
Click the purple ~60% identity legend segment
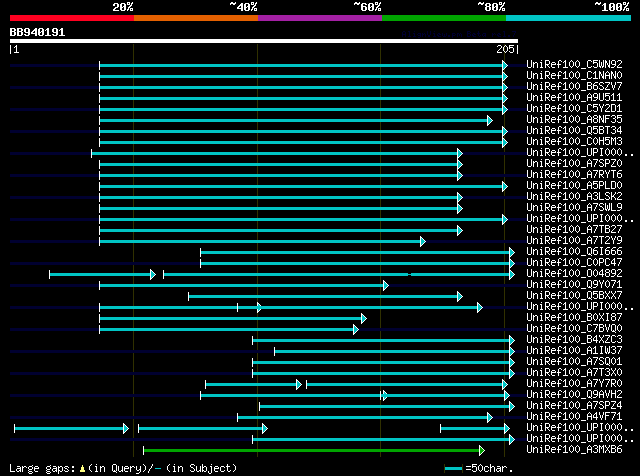[x=320, y=18]
